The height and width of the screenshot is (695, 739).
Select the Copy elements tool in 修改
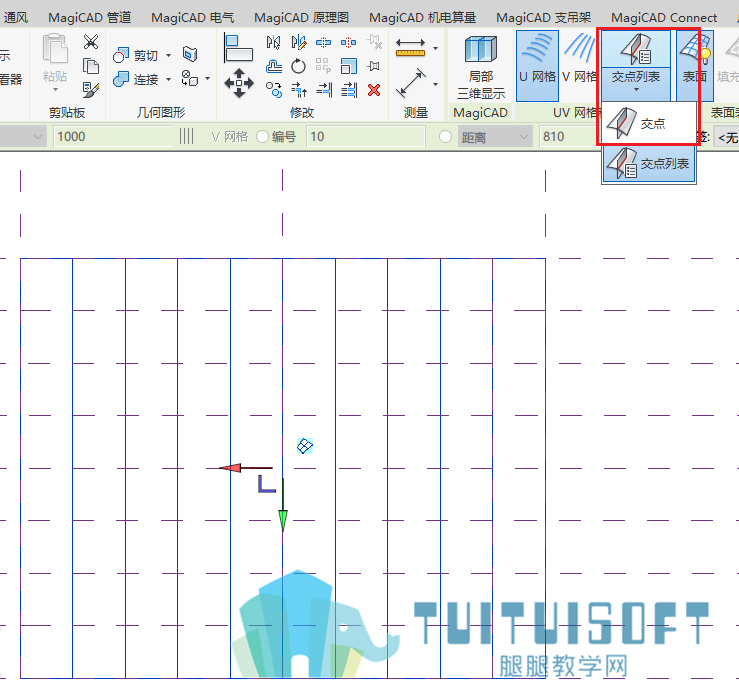pos(273,90)
